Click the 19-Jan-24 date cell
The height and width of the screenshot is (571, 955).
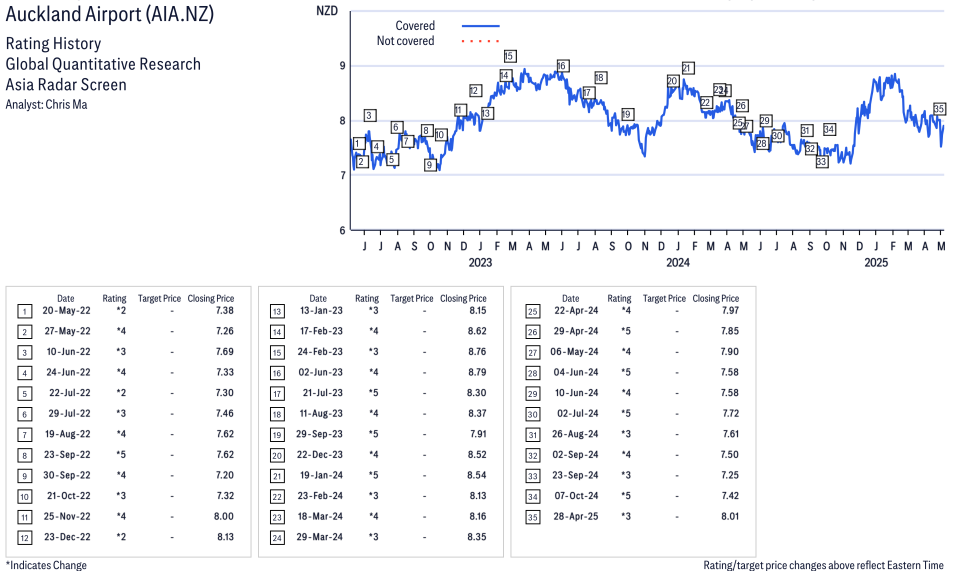click(x=321, y=475)
